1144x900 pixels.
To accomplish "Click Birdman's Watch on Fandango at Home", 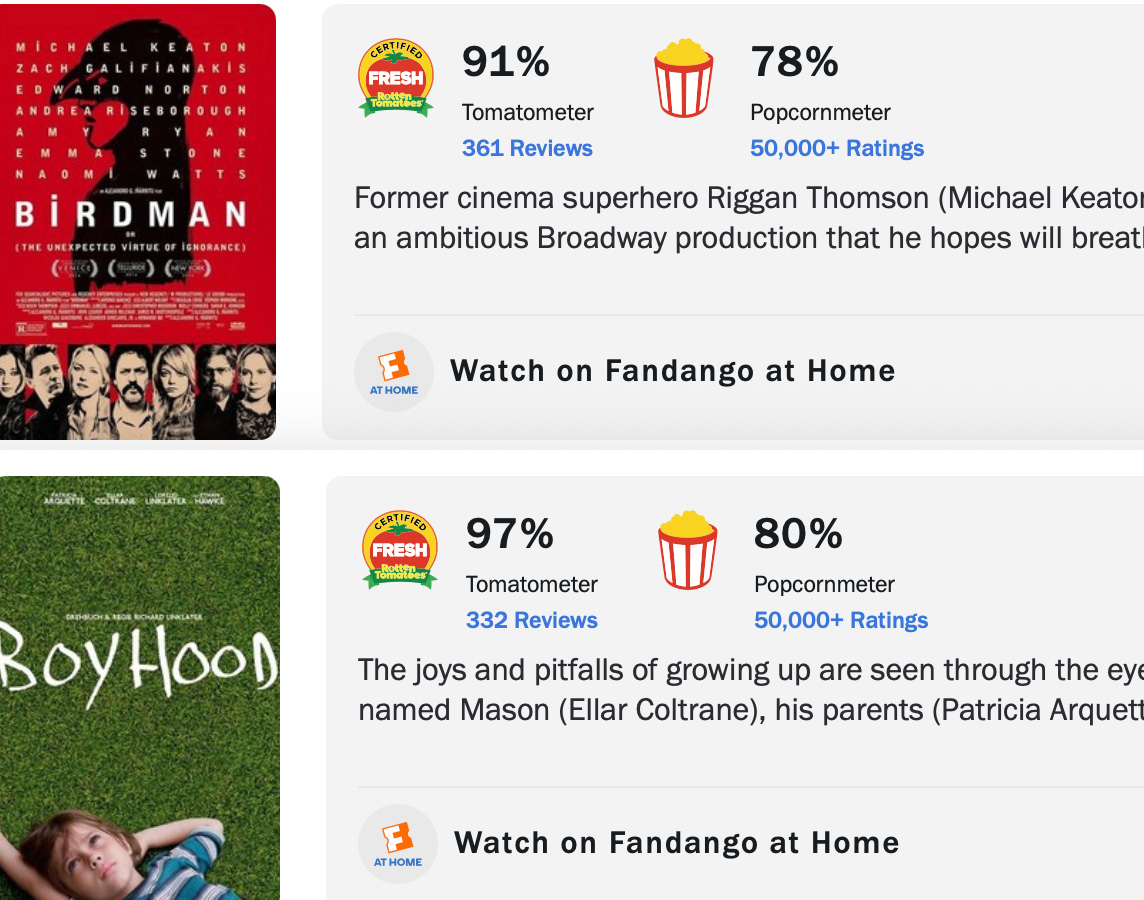I will pos(672,371).
